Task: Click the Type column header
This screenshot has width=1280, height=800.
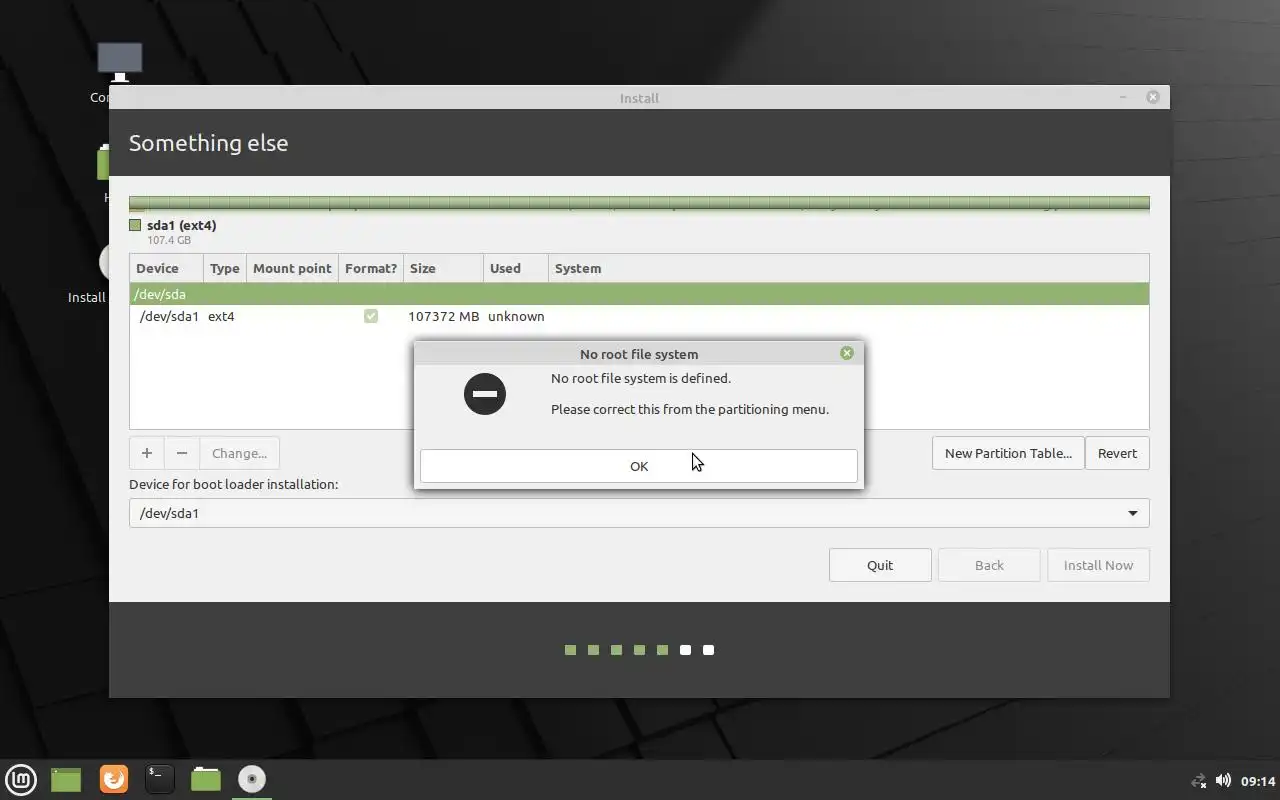Action: coord(225,268)
